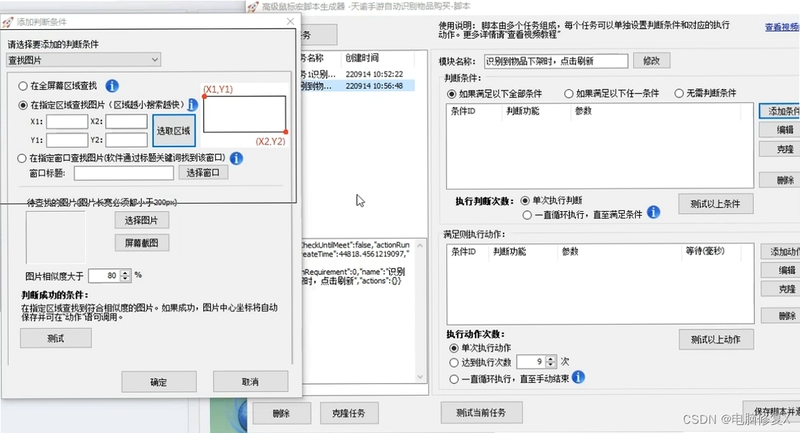Click the 屏幕截图 button

click(x=142, y=243)
